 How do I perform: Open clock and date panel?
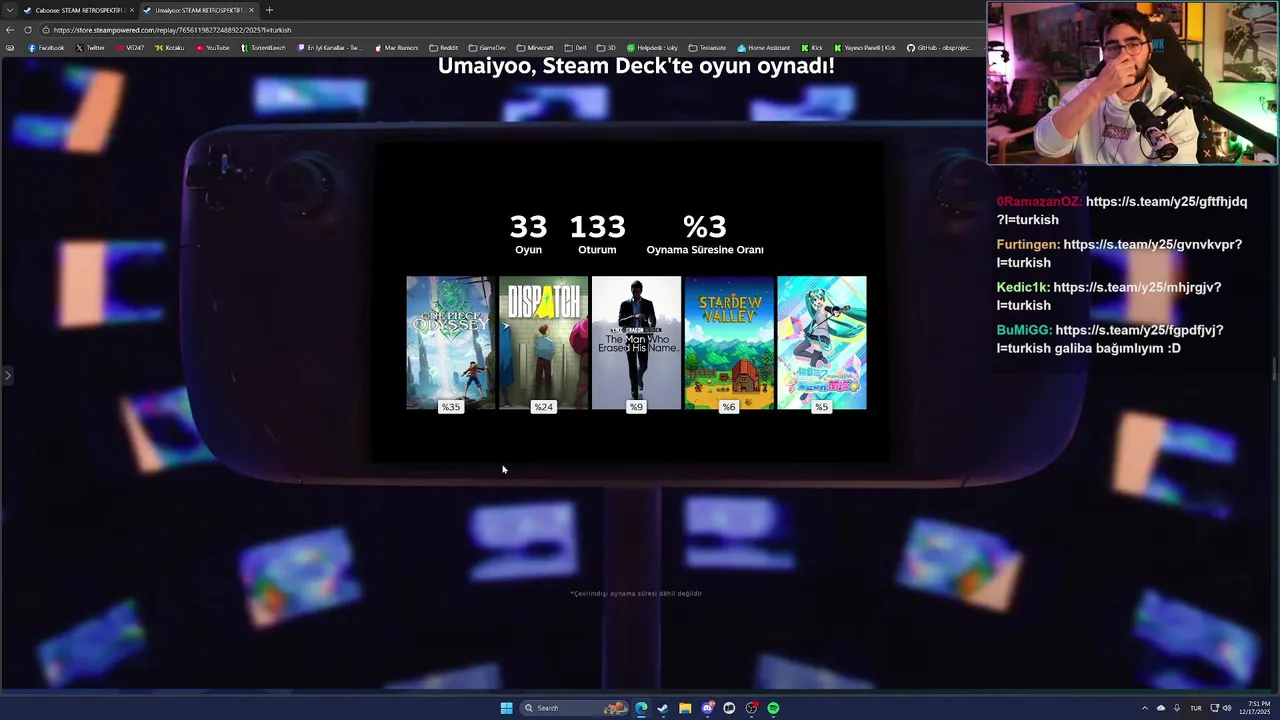pos(1255,708)
